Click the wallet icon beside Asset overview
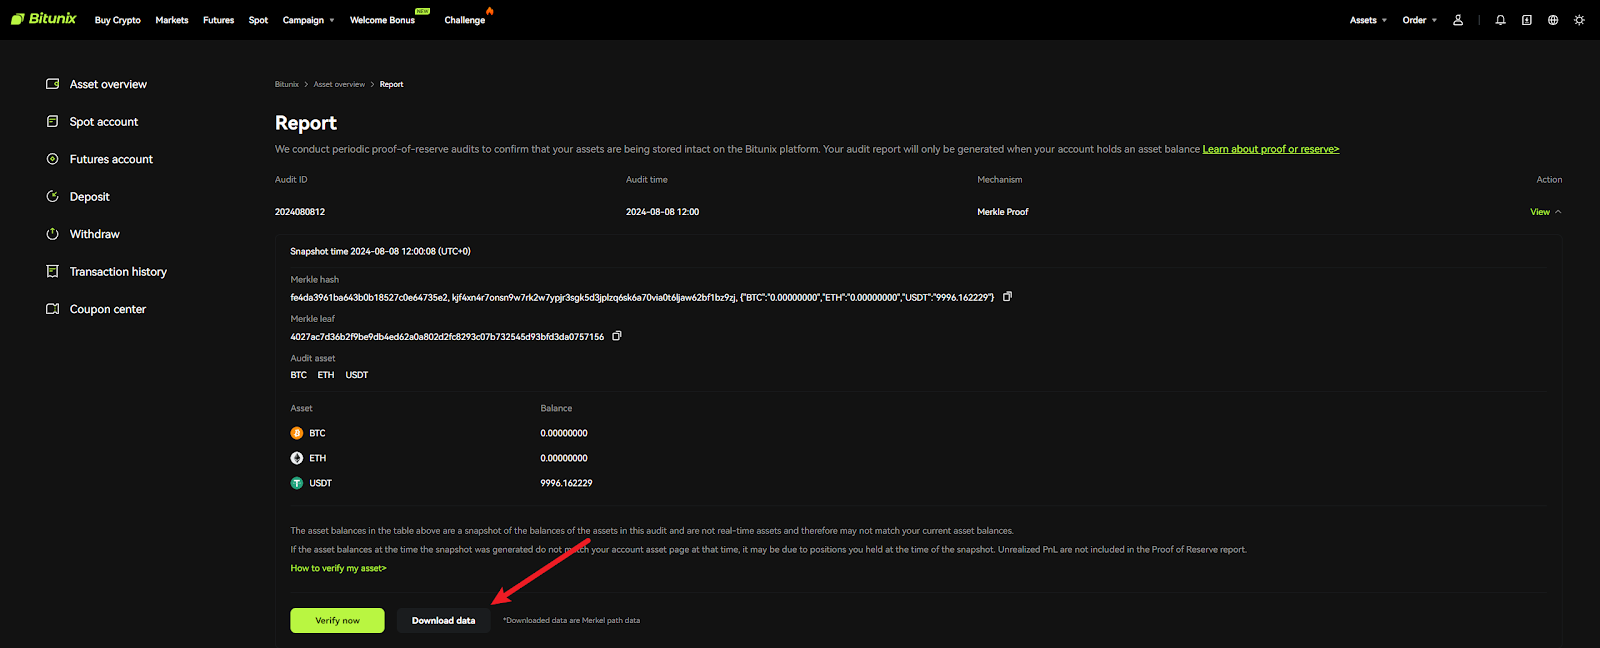The image size is (1600, 648). (52, 84)
